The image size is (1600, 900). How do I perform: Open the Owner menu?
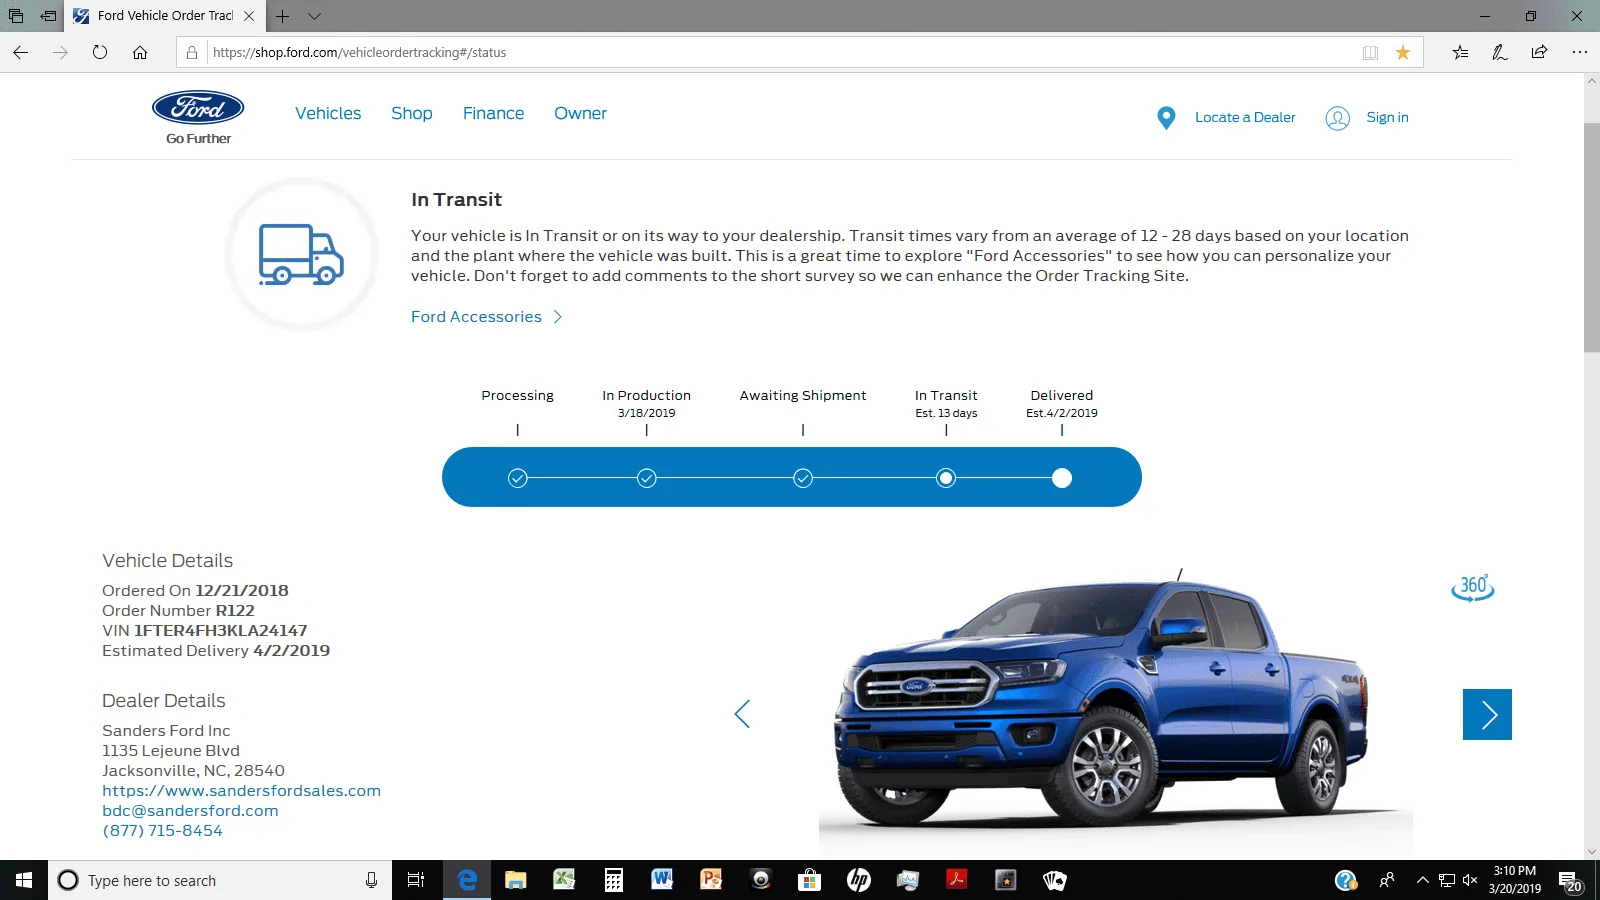(580, 114)
